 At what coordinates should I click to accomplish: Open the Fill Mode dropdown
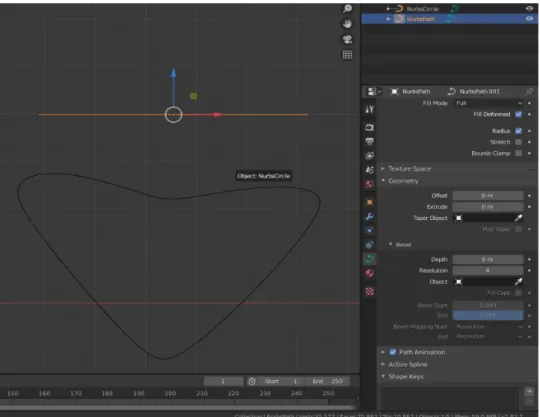(488, 103)
